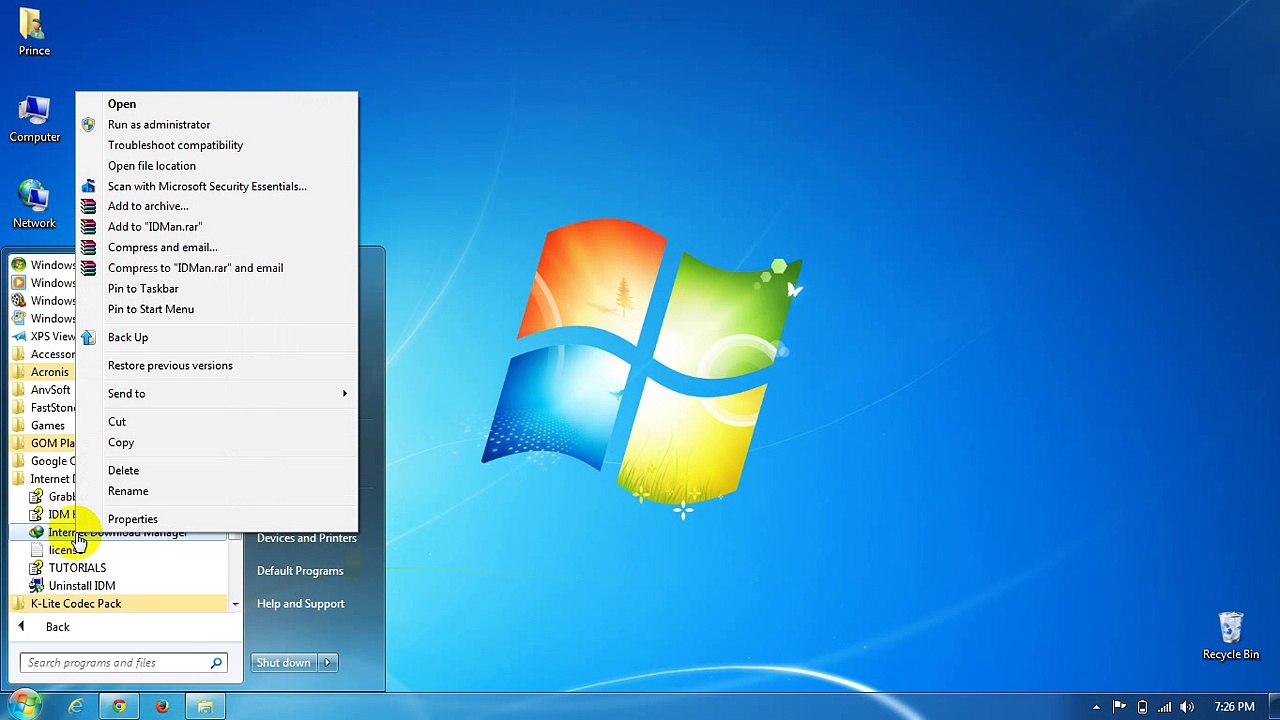Choose Scan with Microsoft Security Essentials
This screenshot has width=1280, height=720.
[x=216, y=186]
